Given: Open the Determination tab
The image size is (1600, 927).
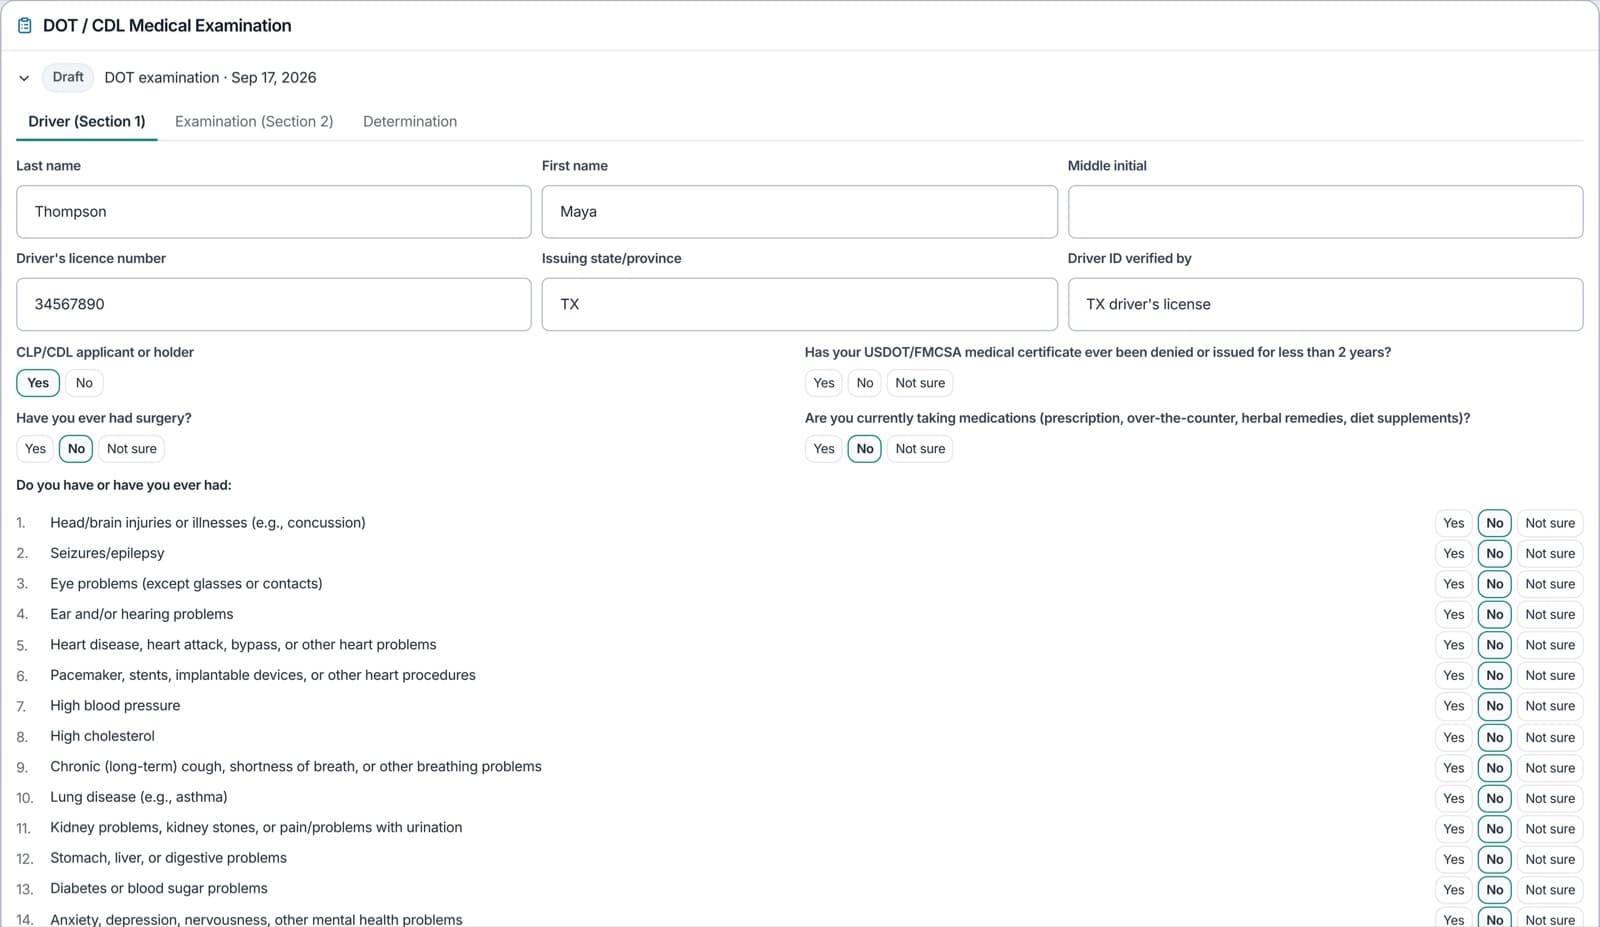Looking at the screenshot, I should click(x=410, y=121).
